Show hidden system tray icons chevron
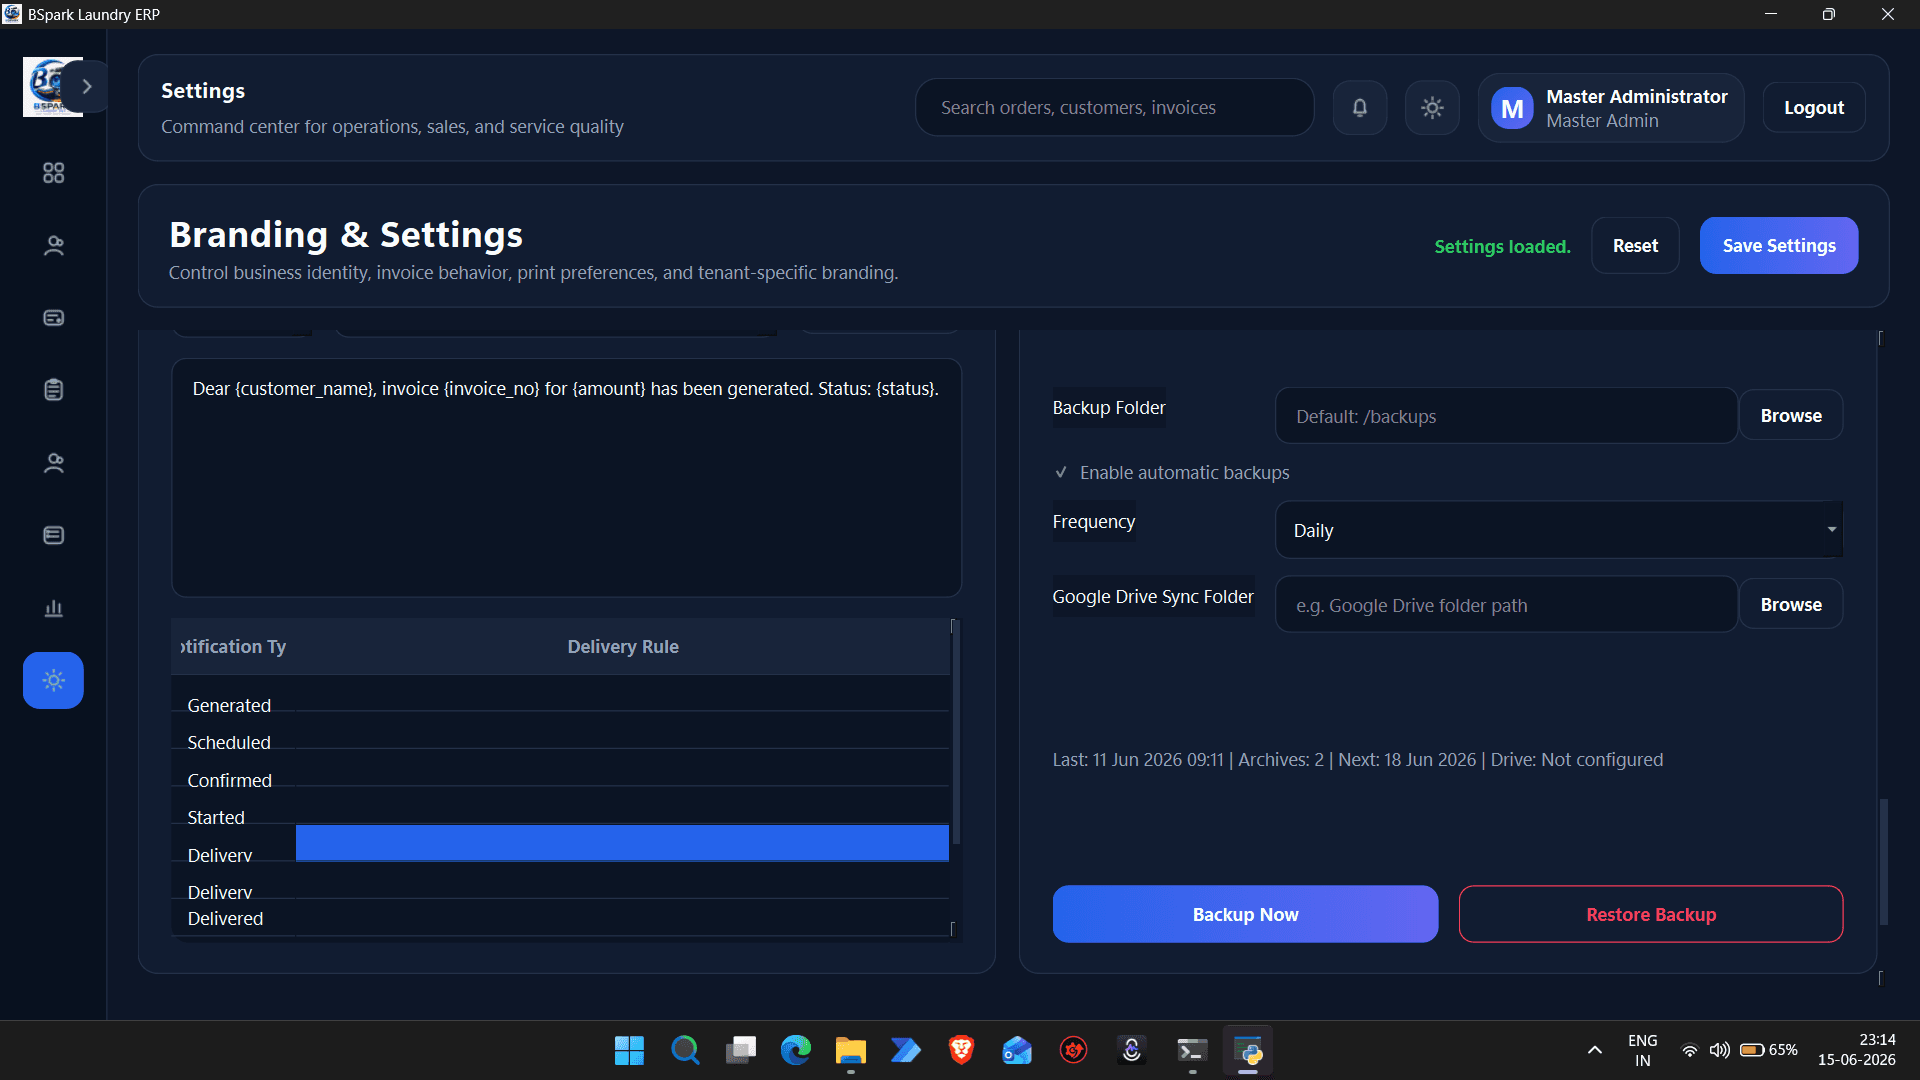 pyautogui.click(x=1595, y=1050)
